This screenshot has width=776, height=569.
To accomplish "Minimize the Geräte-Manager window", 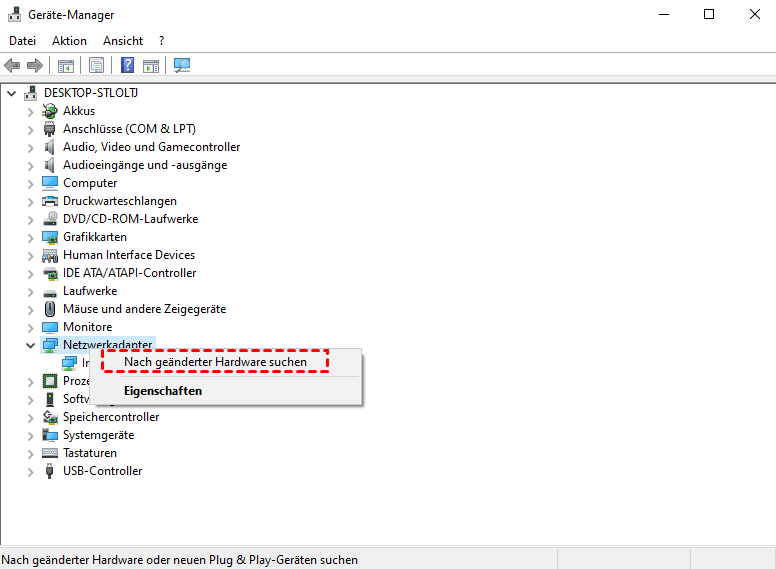I will tap(664, 14).
